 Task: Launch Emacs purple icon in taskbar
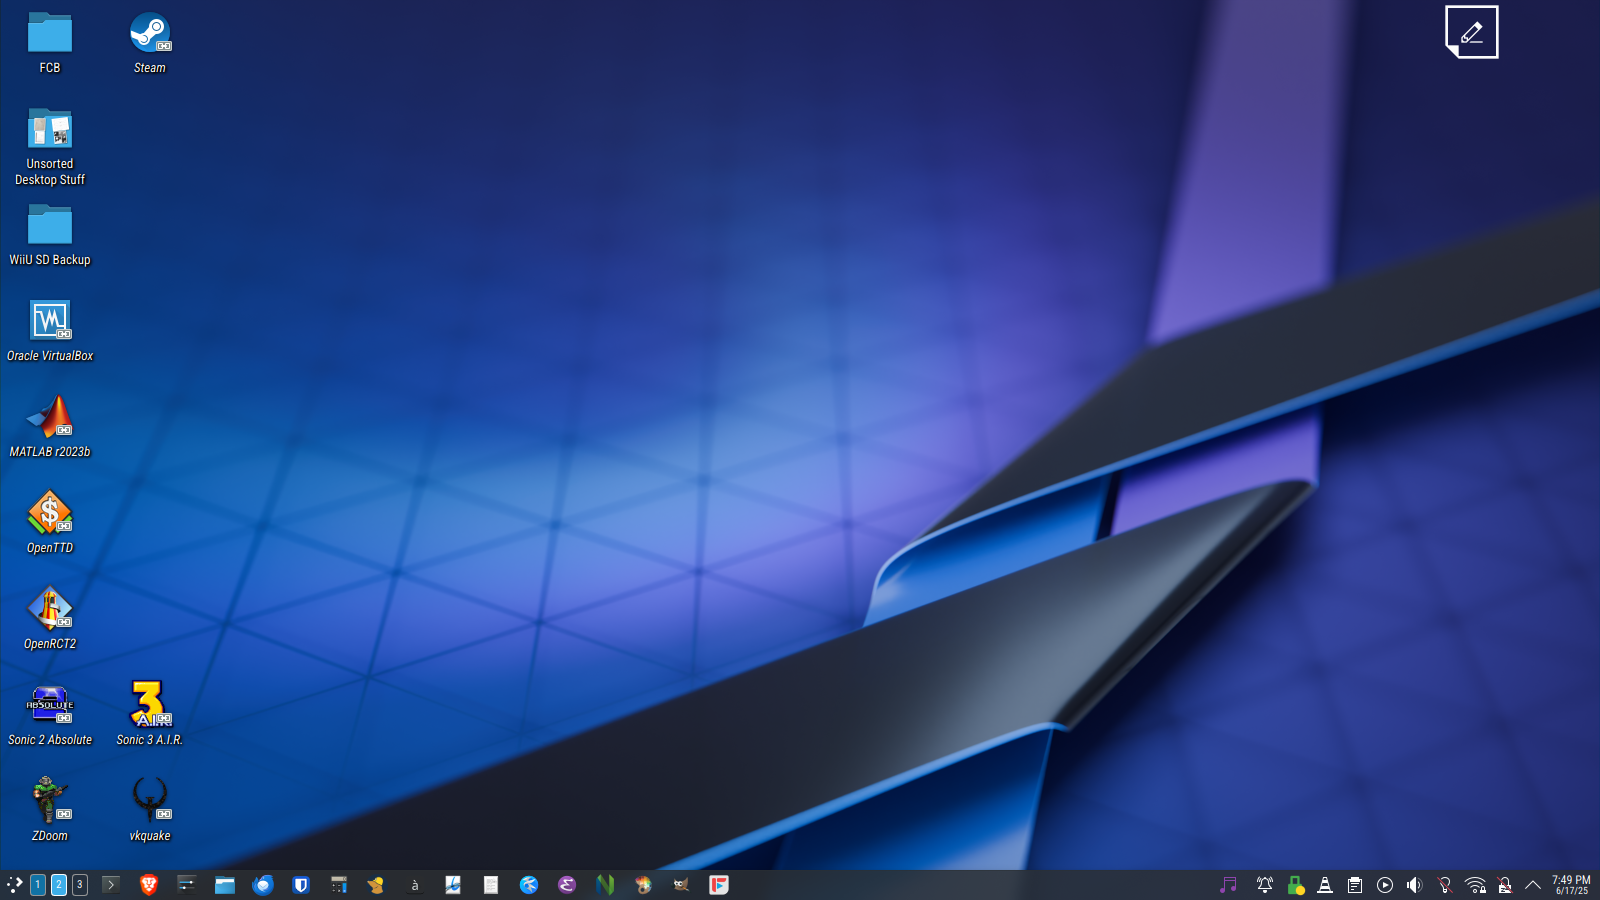pos(567,884)
